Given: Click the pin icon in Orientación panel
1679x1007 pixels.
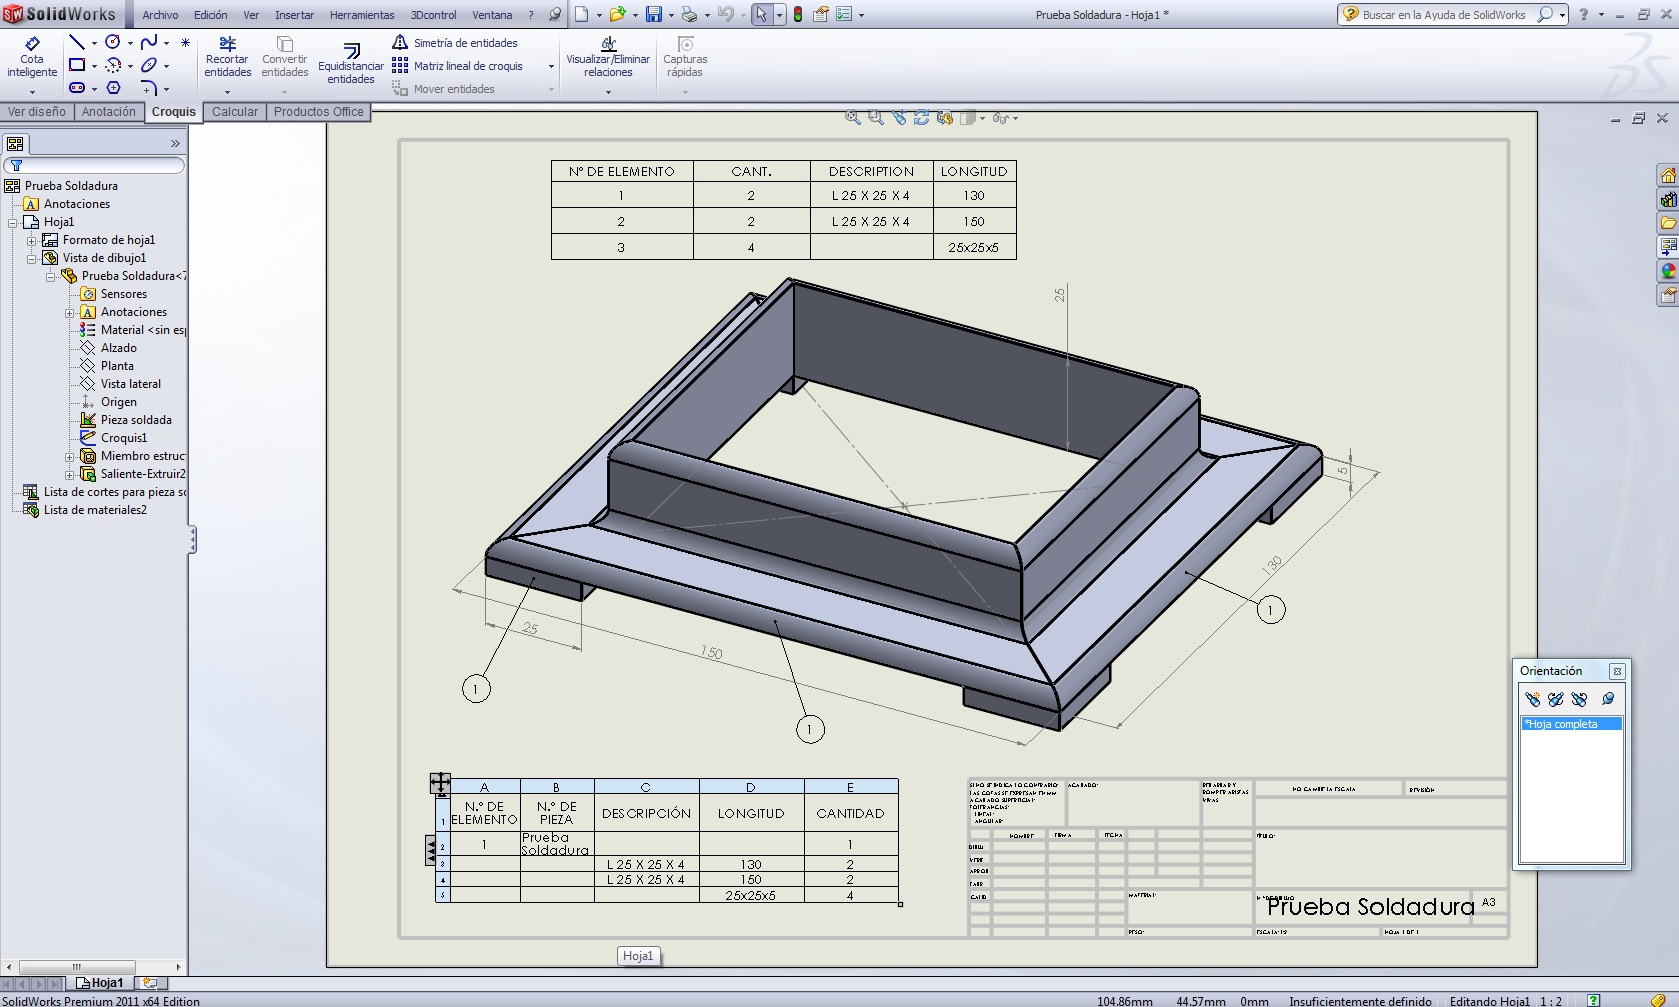Looking at the screenshot, I should (1608, 699).
